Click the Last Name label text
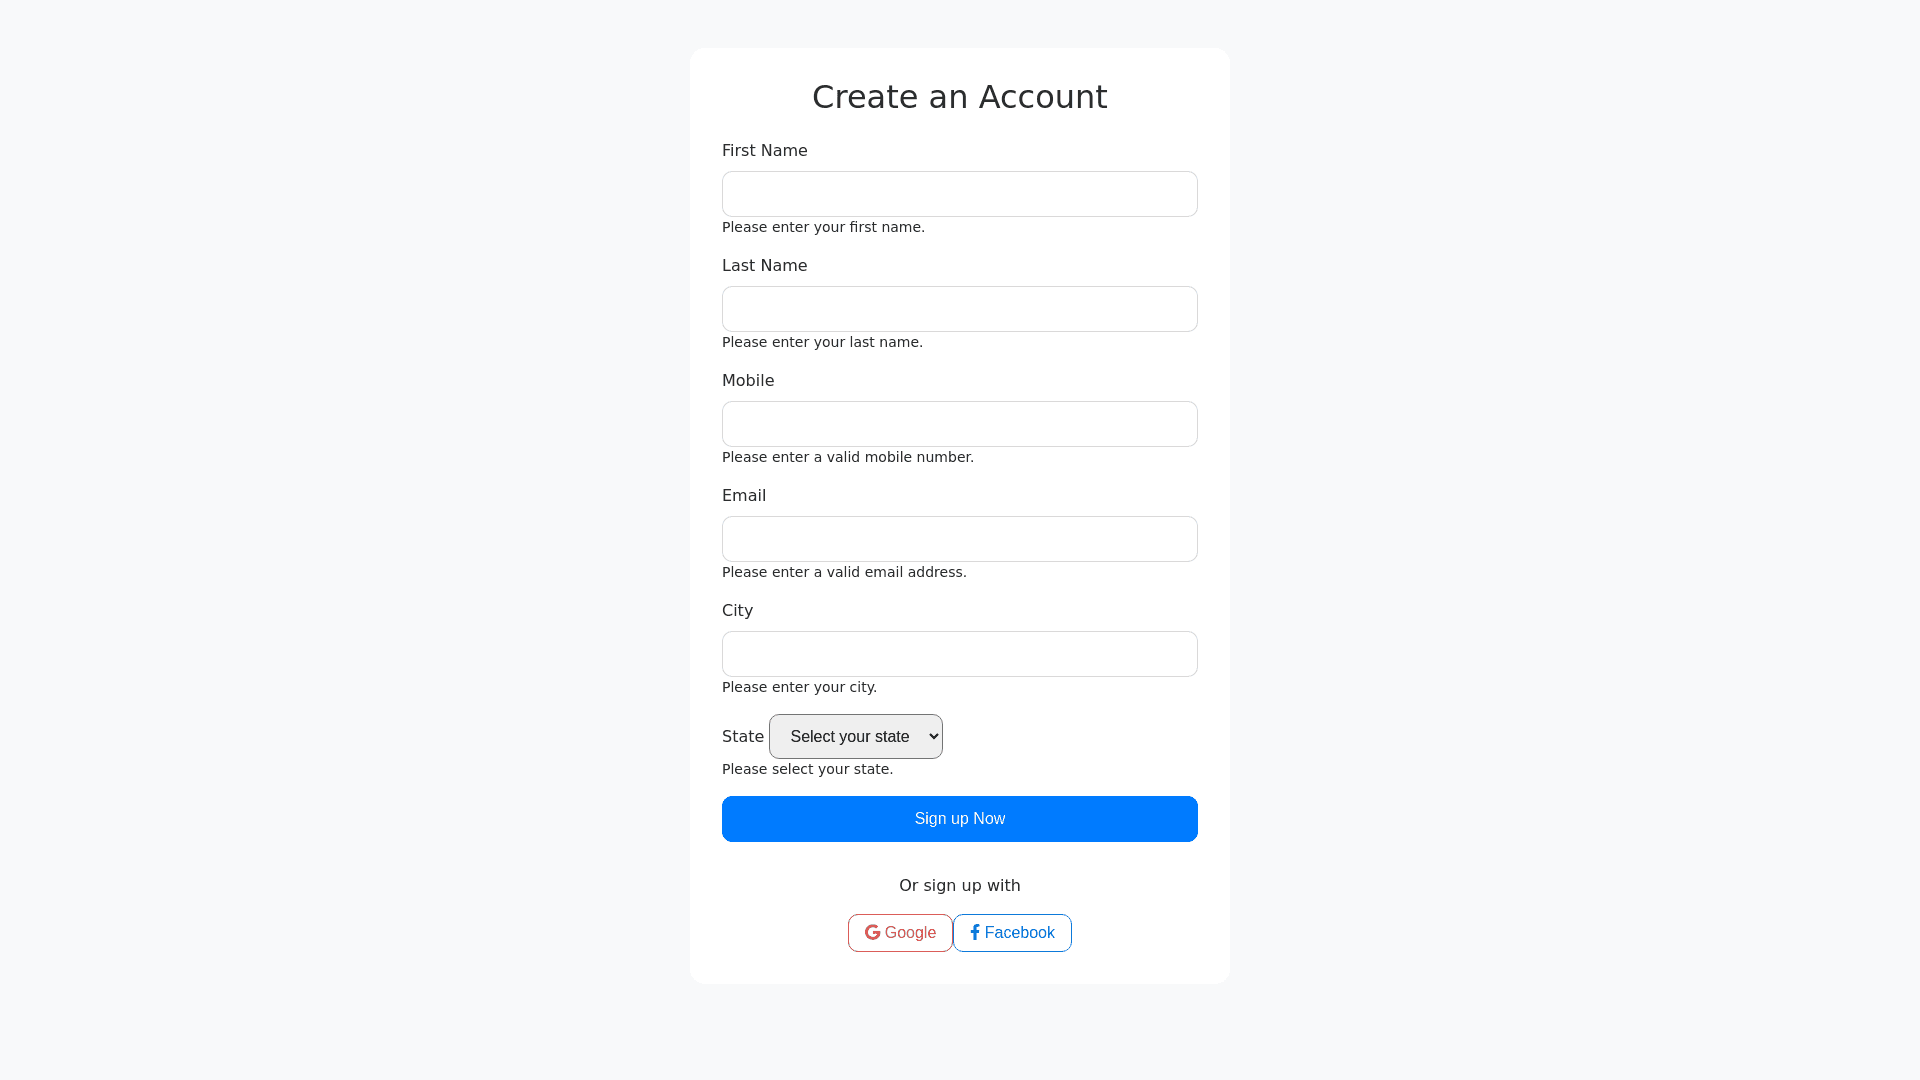The image size is (1920, 1080). [765, 266]
